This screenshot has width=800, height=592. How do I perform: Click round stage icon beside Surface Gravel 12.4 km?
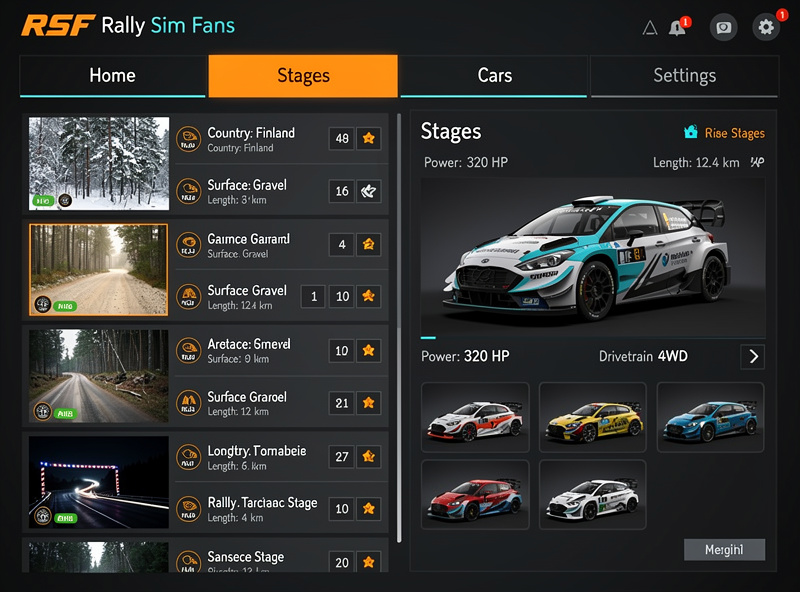coord(189,297)
